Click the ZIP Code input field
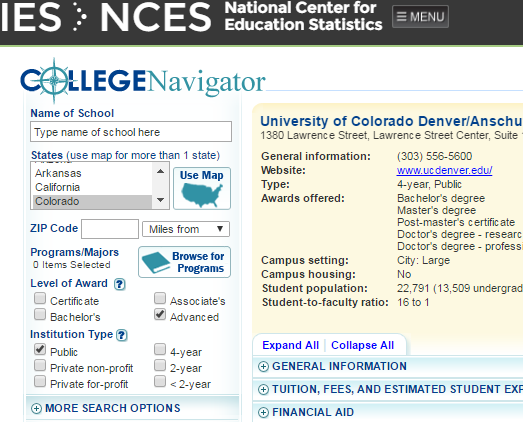The width and height of the screenshot is (523, 422). click(110, 229)
